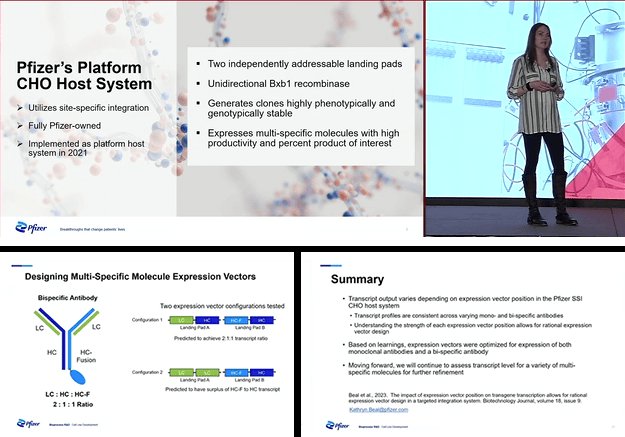Click the Kathryn.Beal@pfizer.com email link

coord(378,408)
